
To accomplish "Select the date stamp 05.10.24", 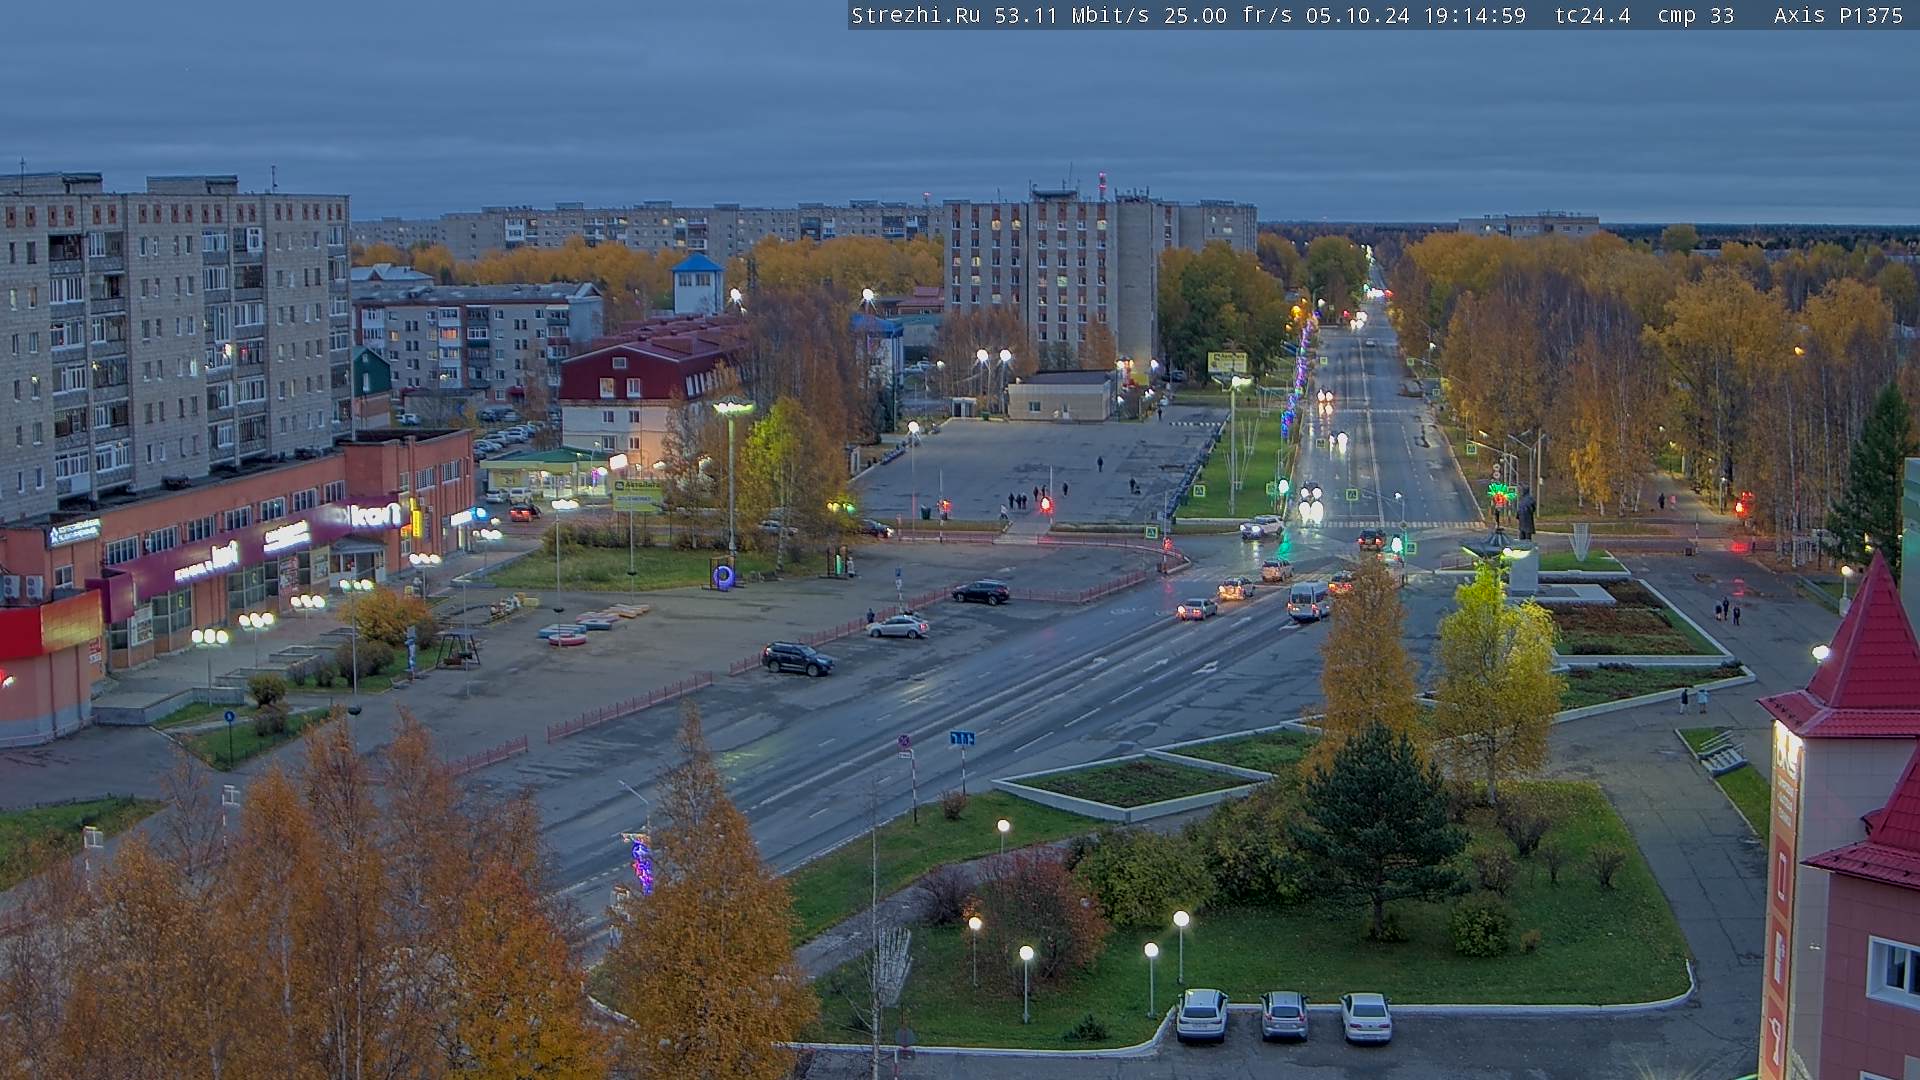I will (1358, 16).
